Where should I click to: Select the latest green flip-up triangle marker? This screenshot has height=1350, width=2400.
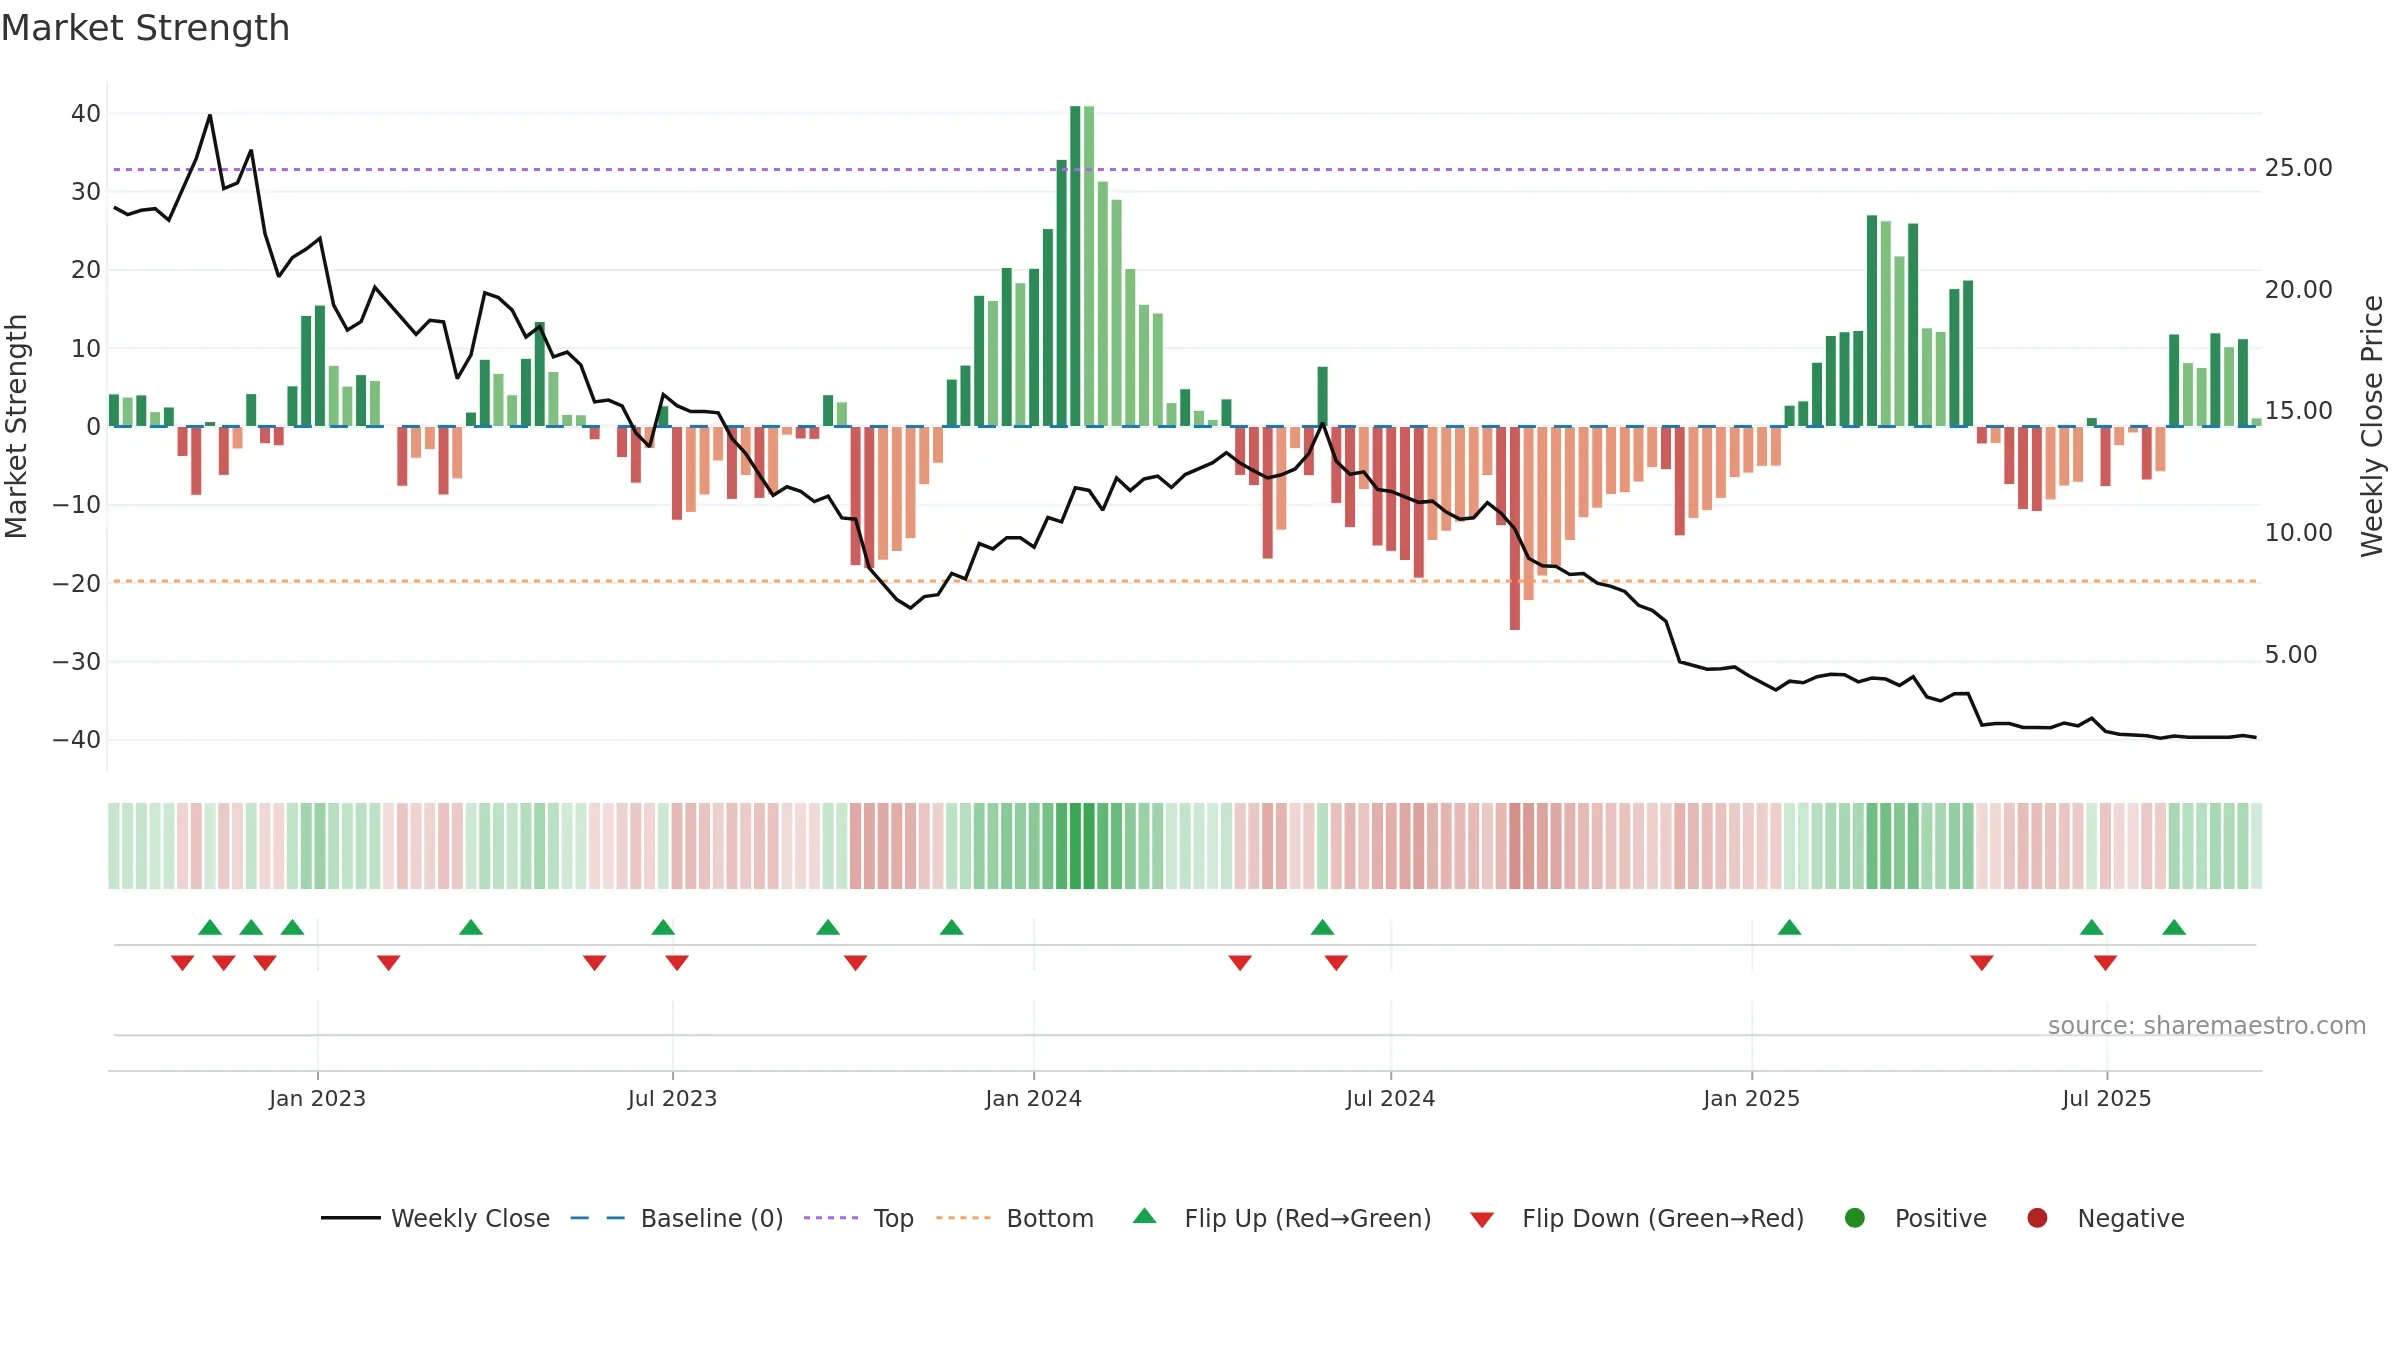[2174, 928]
